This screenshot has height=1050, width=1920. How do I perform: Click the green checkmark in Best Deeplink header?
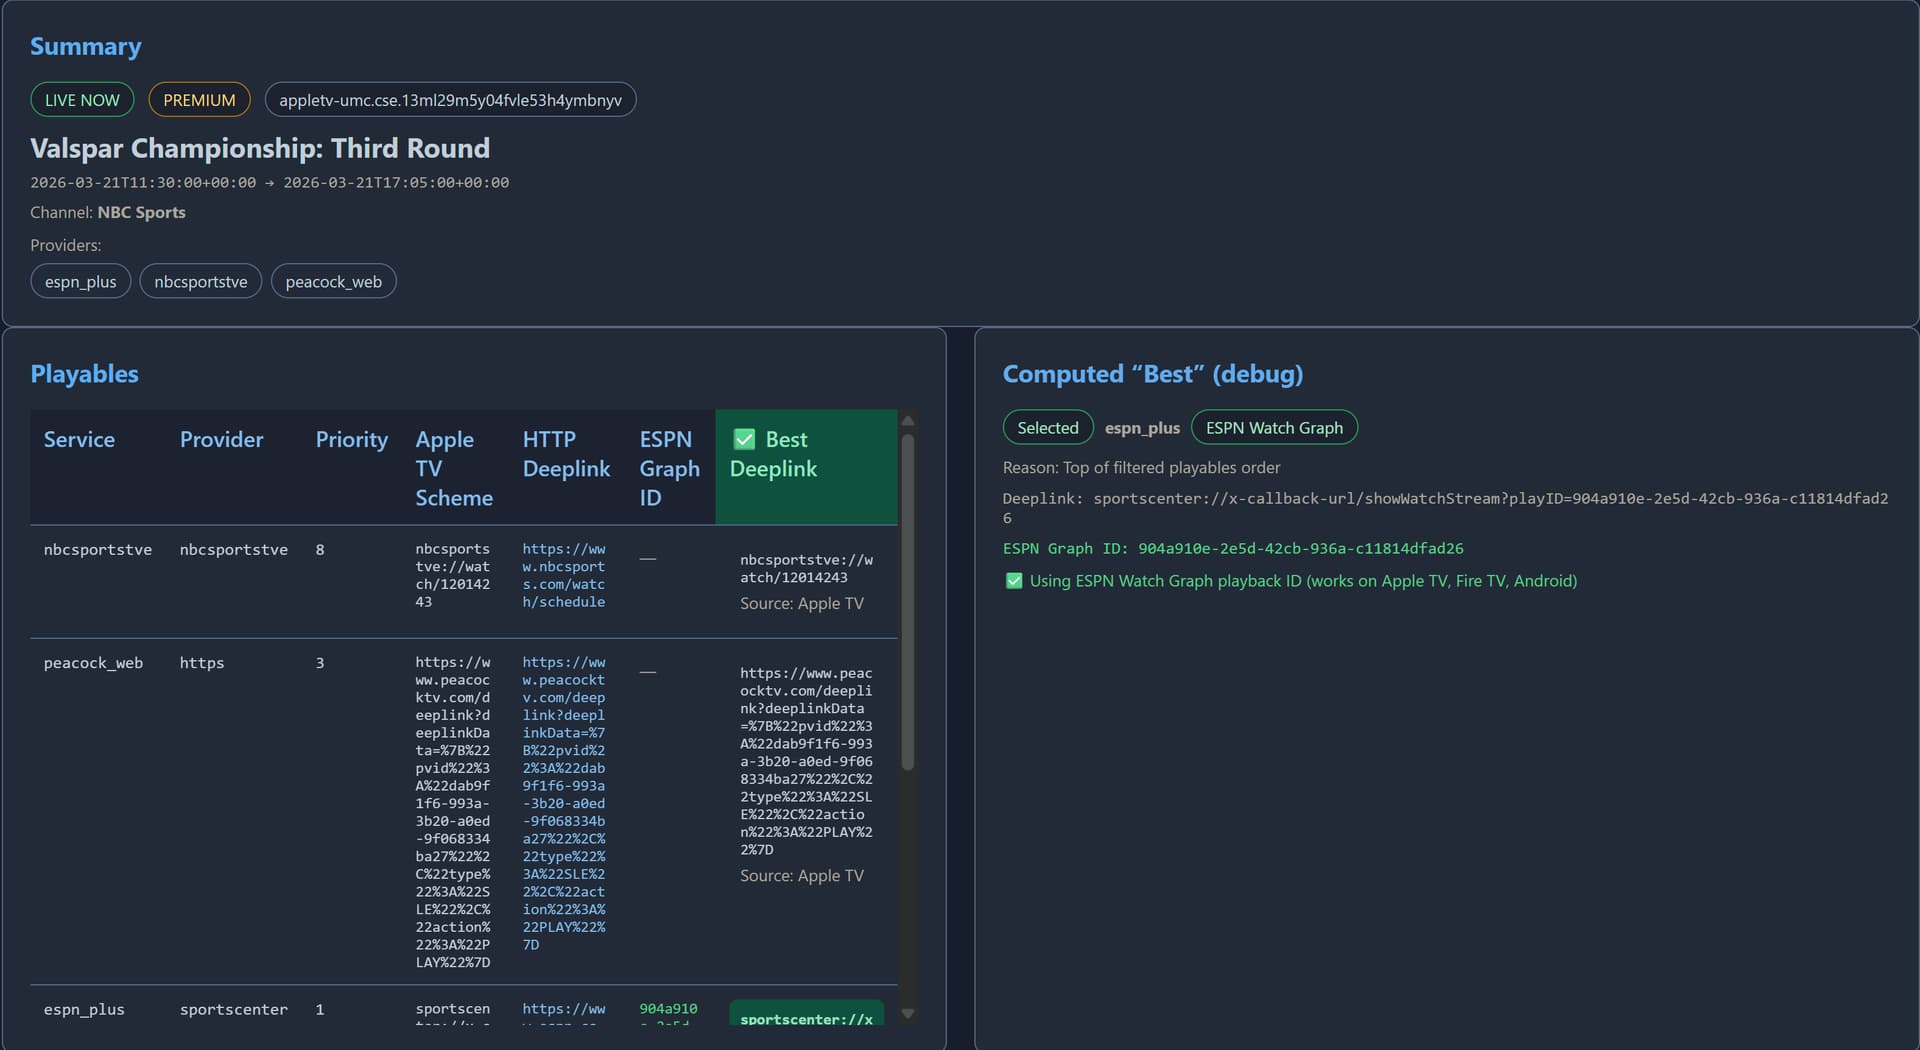(x=744, y=439)
